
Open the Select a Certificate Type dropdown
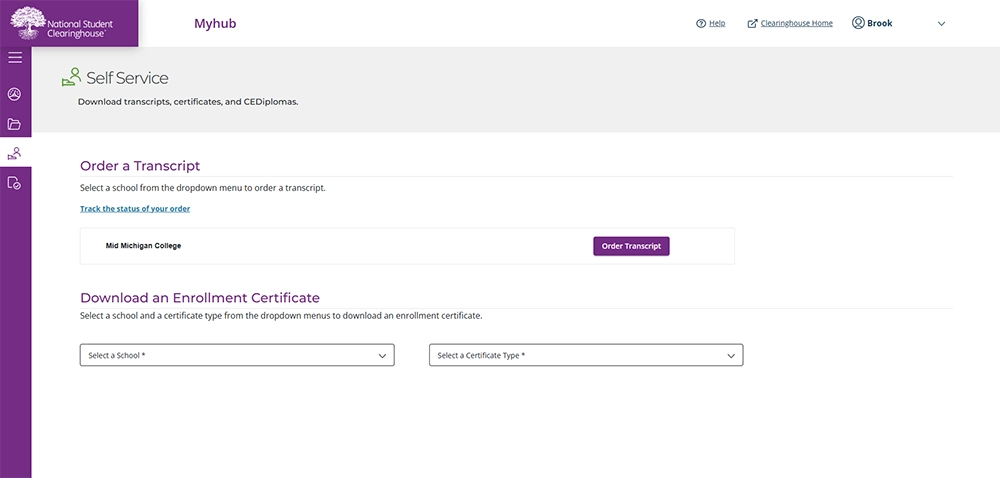coord(586,355)
